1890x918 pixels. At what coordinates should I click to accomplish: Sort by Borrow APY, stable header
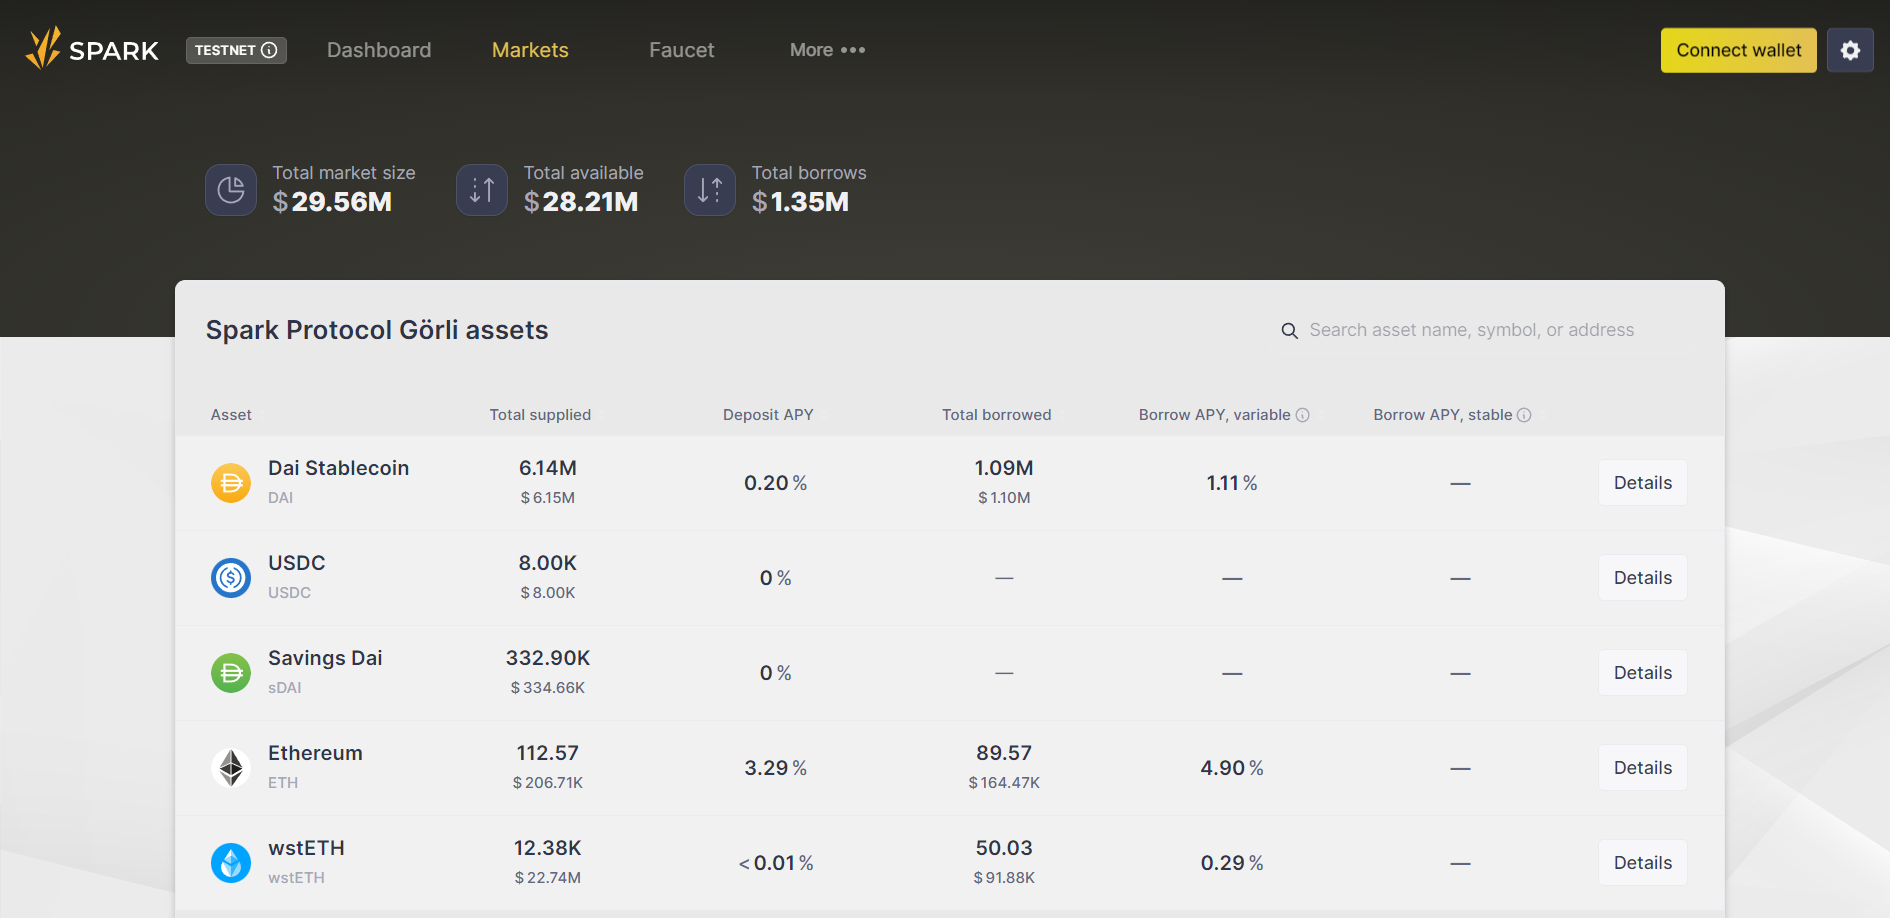click(x=1442, y=415)
